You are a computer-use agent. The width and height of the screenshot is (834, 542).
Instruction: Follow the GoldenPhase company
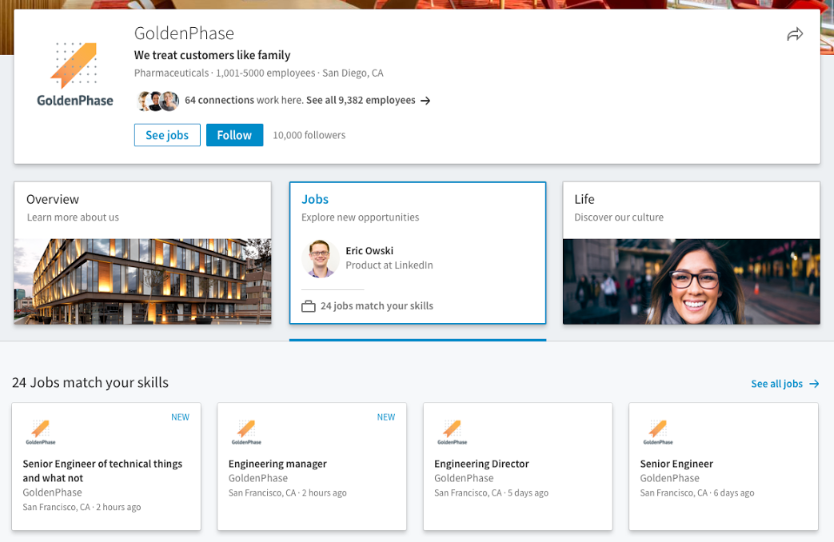point(235,135)
